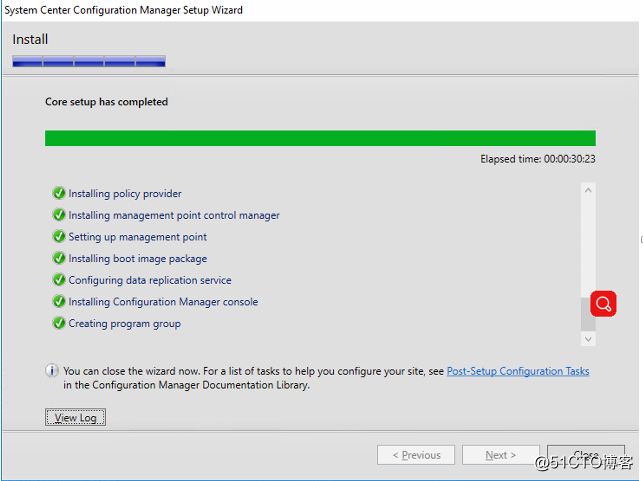The width and height of the screenshot is (643, 481).
Task: Click the scroll down arrow in task list
Action: pos(588,339)
